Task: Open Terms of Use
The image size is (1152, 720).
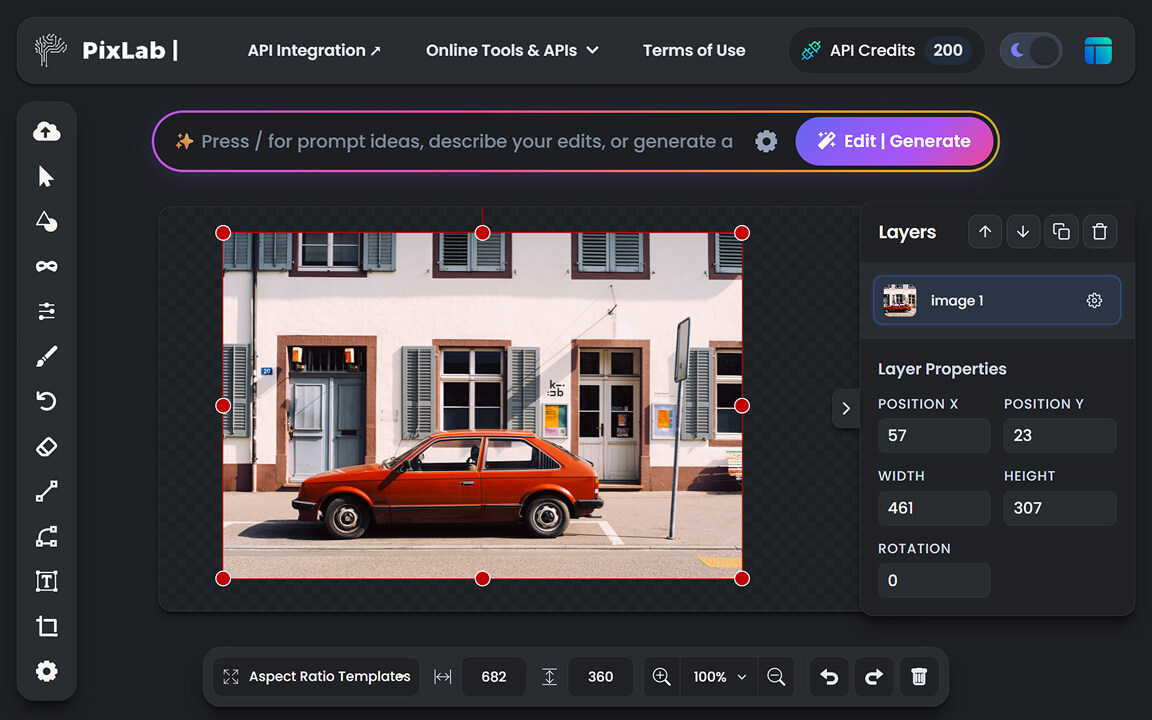Action: (694, 50)
